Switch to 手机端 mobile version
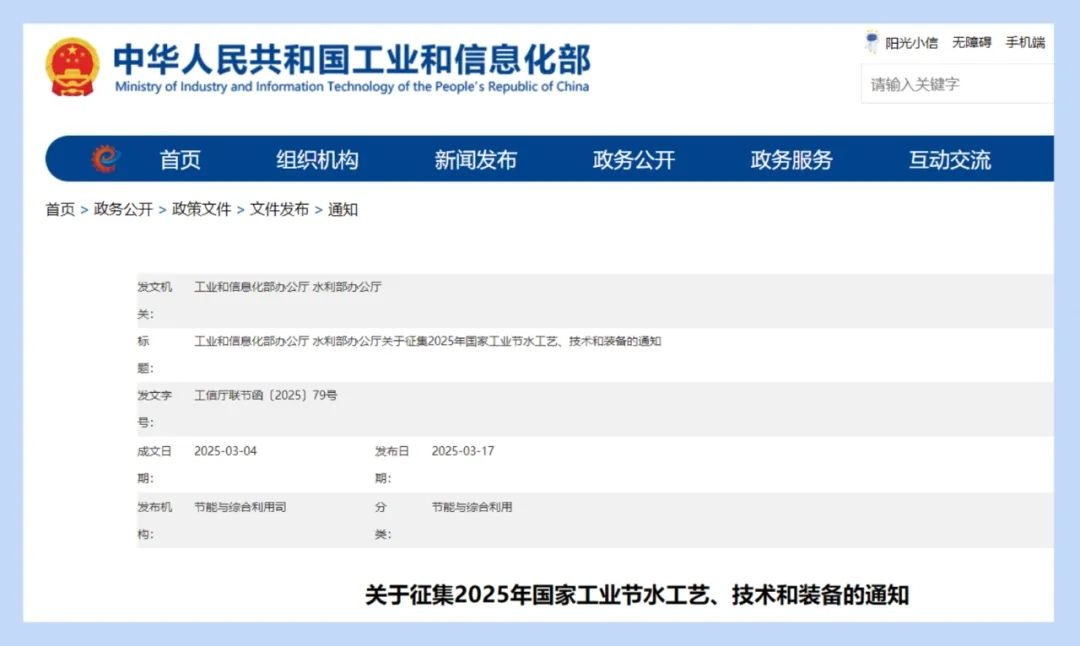 point(1025,43)
